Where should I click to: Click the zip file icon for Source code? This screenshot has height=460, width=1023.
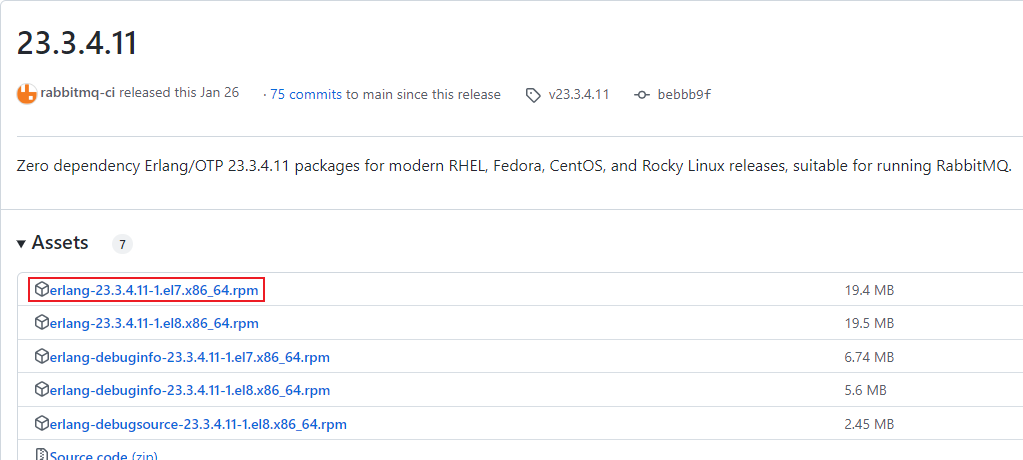(x=41, y=455)
